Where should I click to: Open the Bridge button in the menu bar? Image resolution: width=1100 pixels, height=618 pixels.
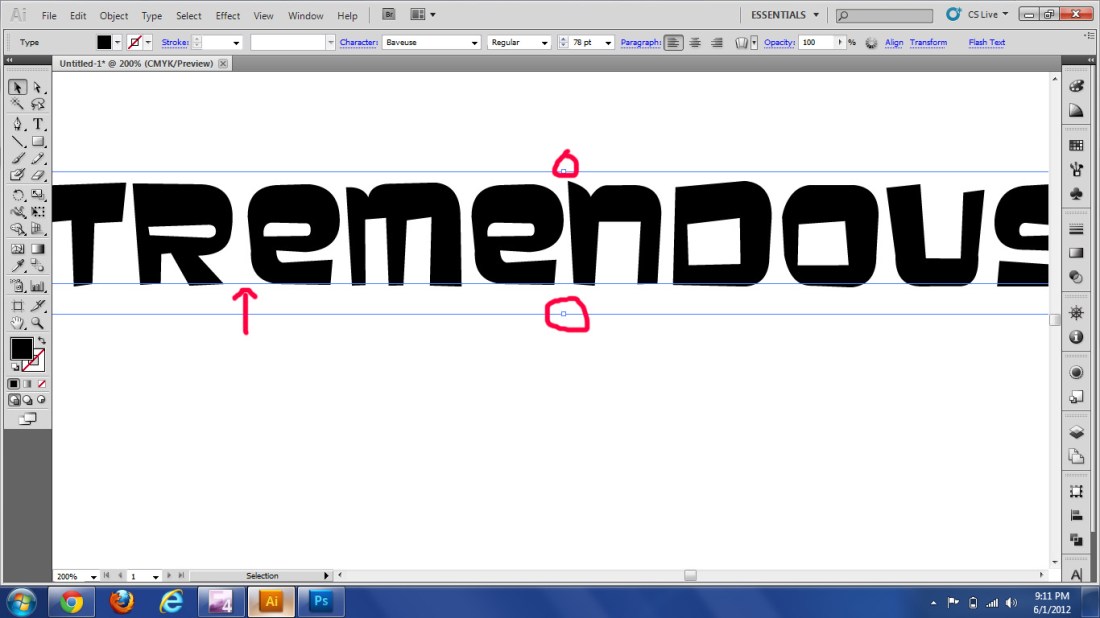[x=389, y=15]
